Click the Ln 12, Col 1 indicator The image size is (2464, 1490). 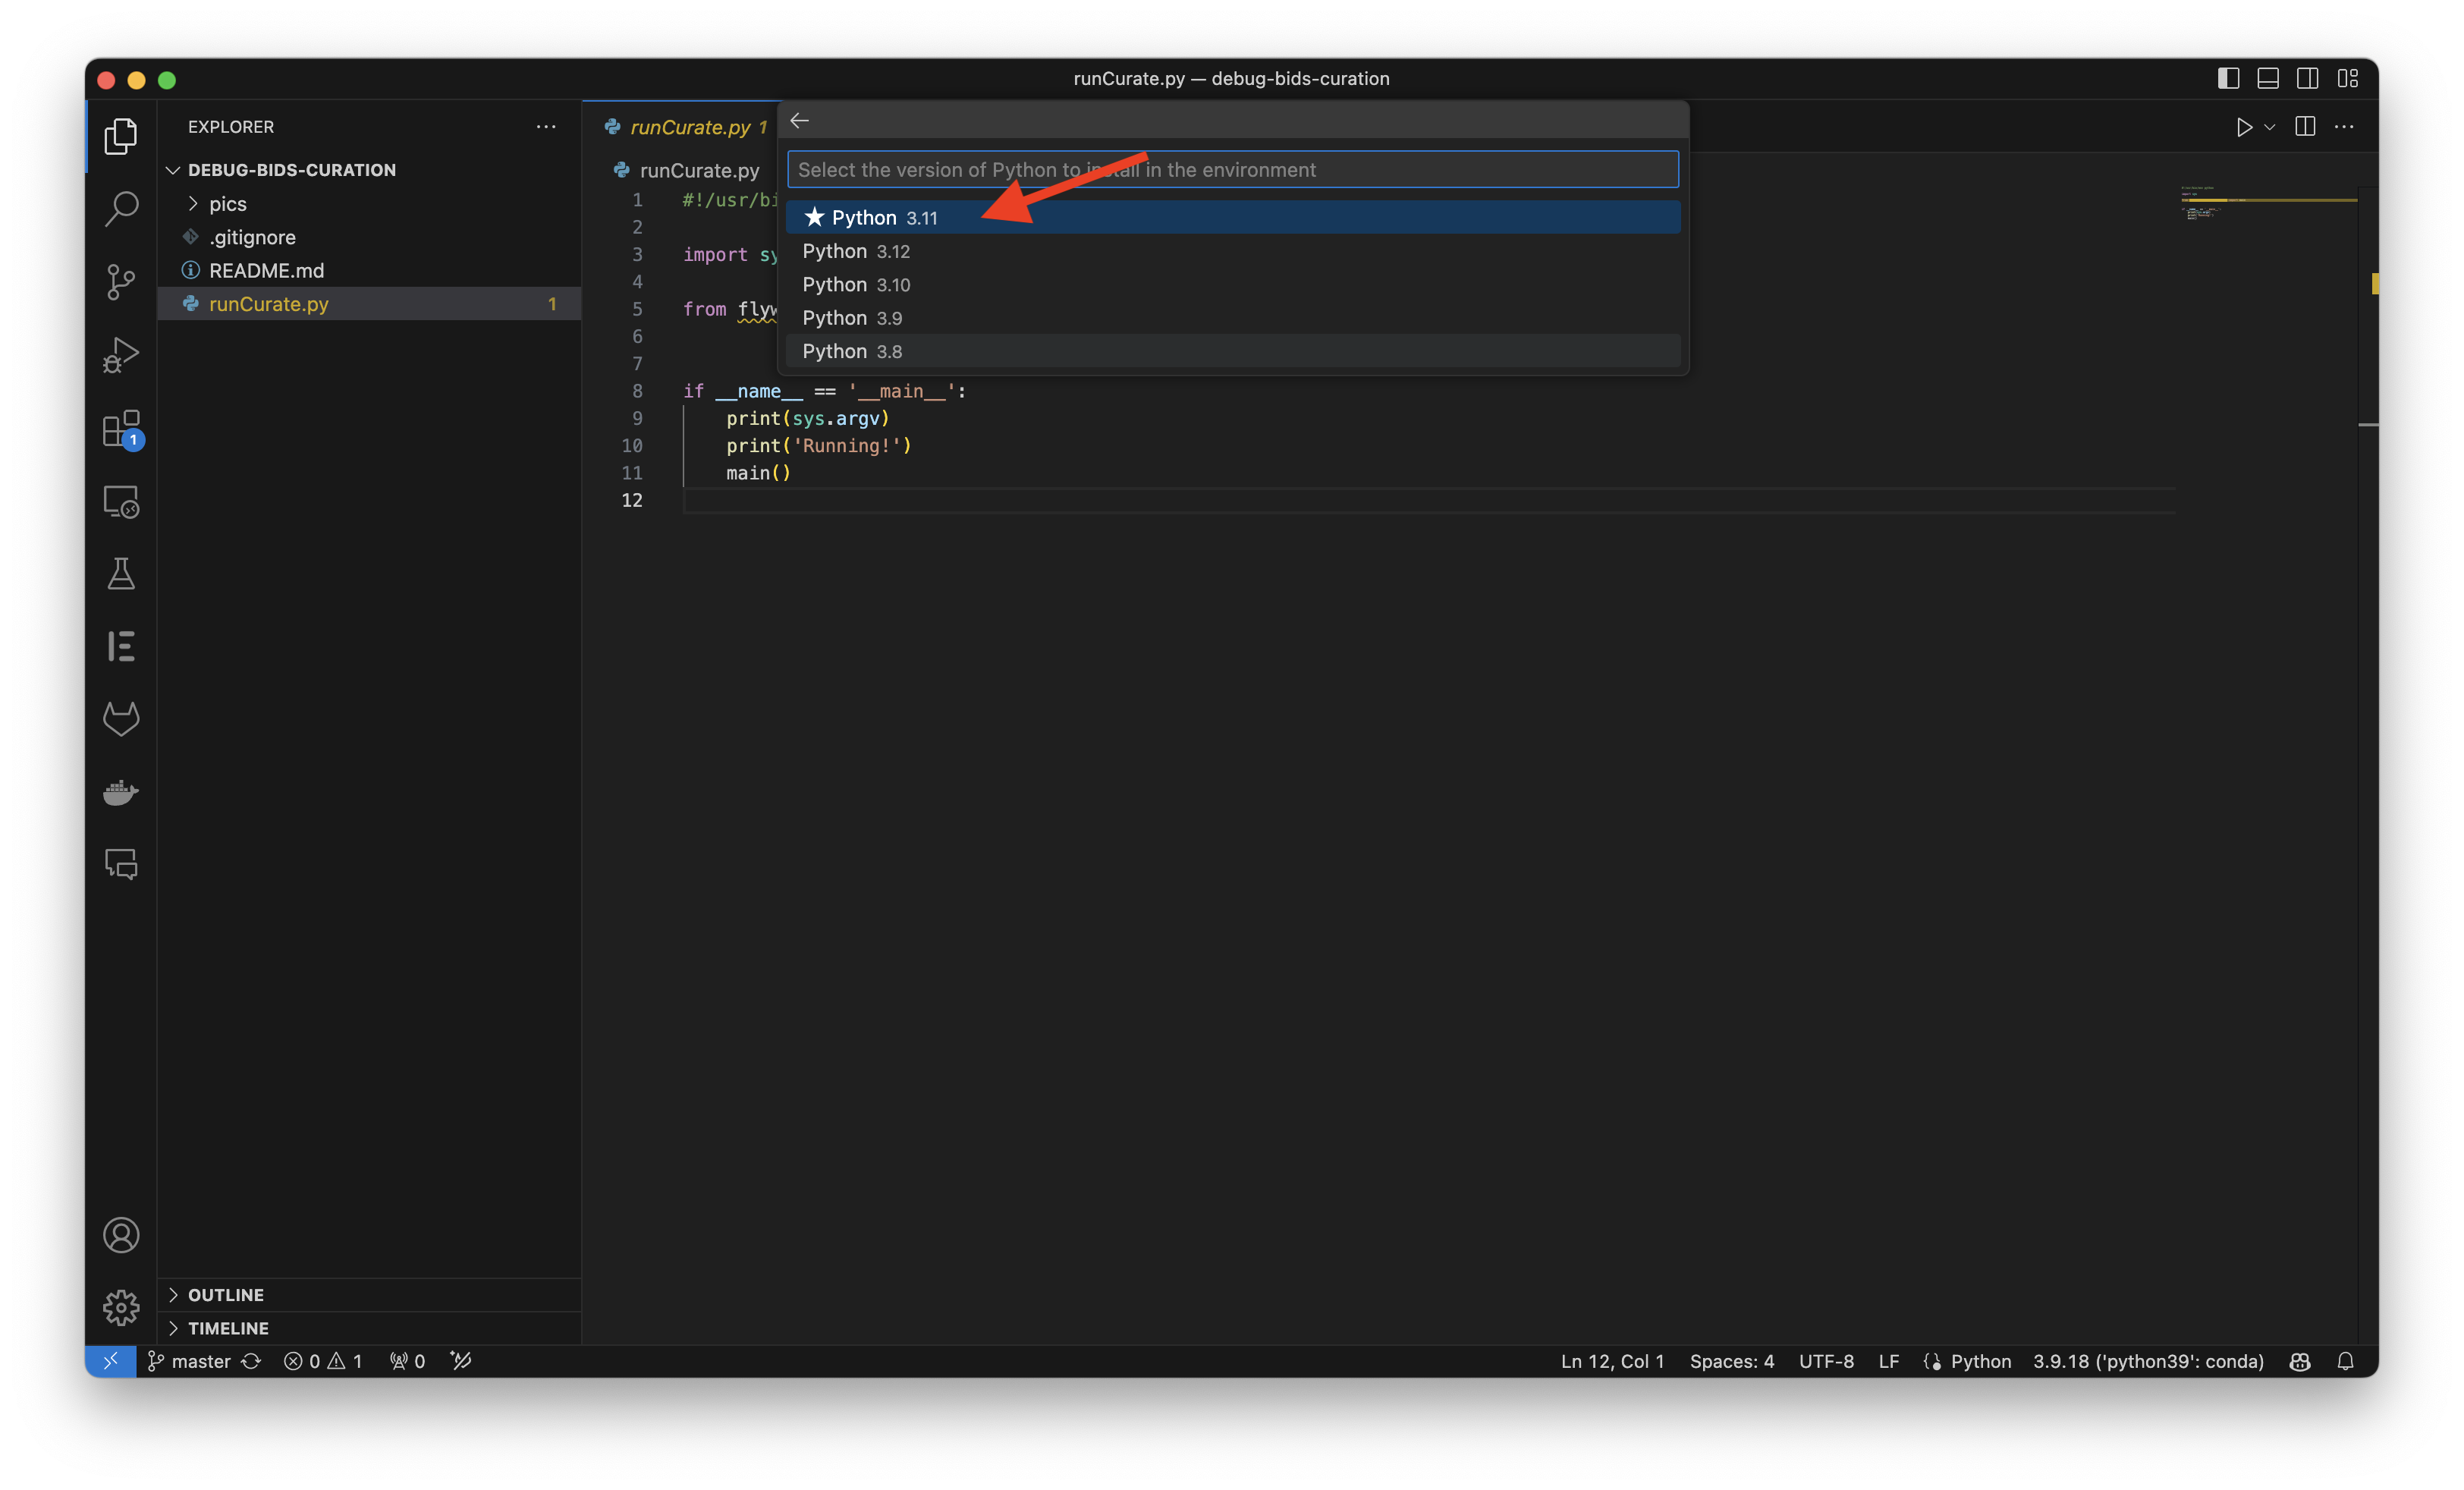coord(1612,1361)
